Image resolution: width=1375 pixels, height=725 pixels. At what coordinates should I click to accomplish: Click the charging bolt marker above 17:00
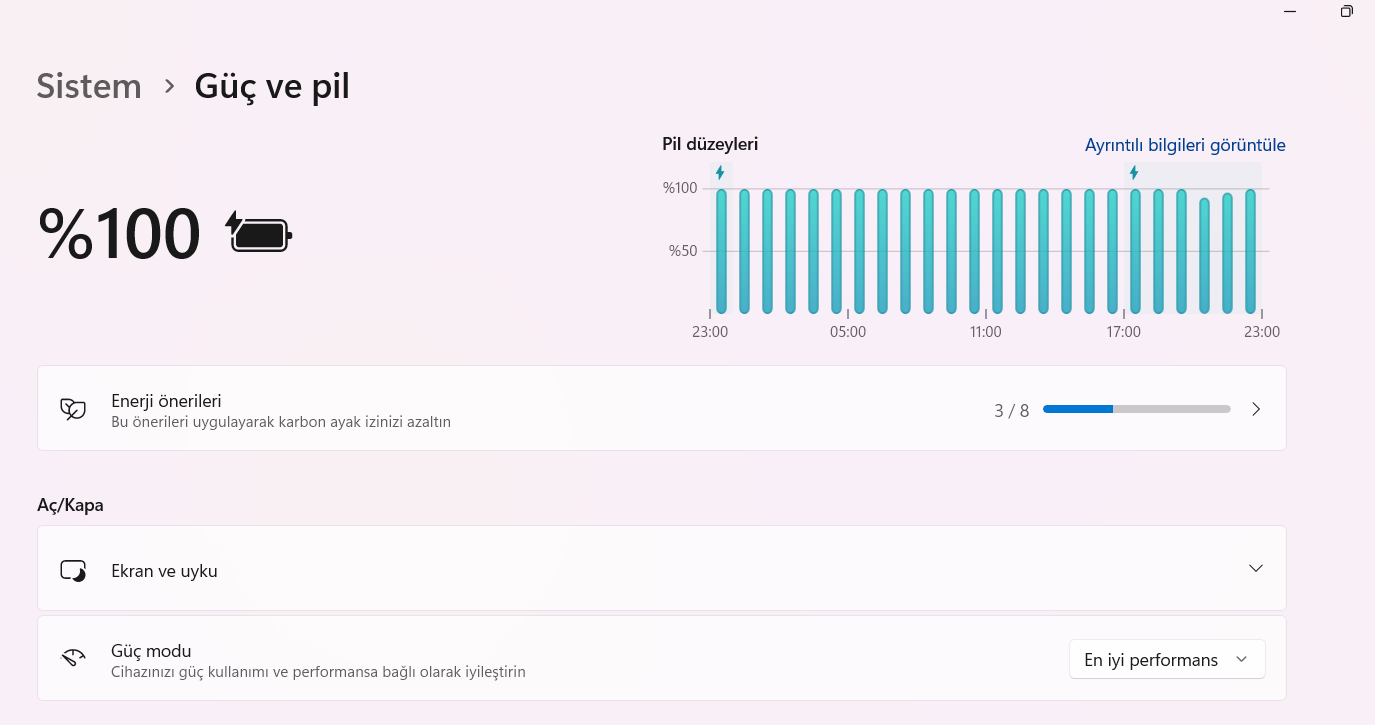click(x=1134, y=173)
